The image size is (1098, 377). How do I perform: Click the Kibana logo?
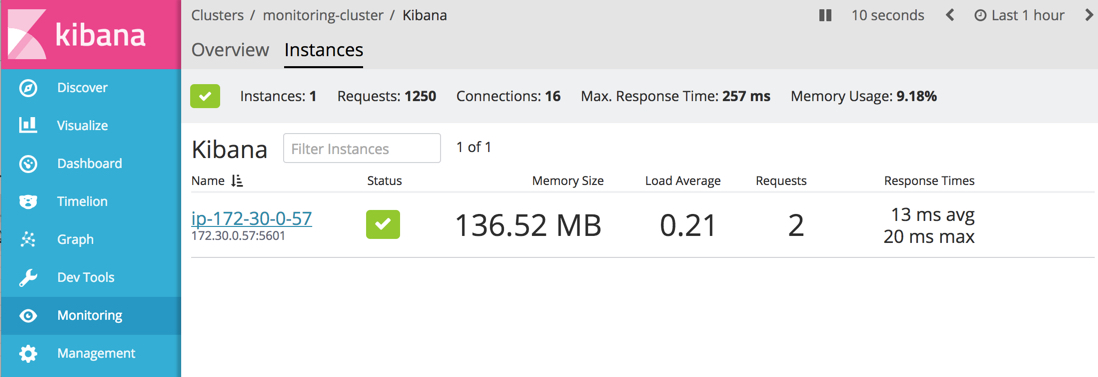[90, 34]
